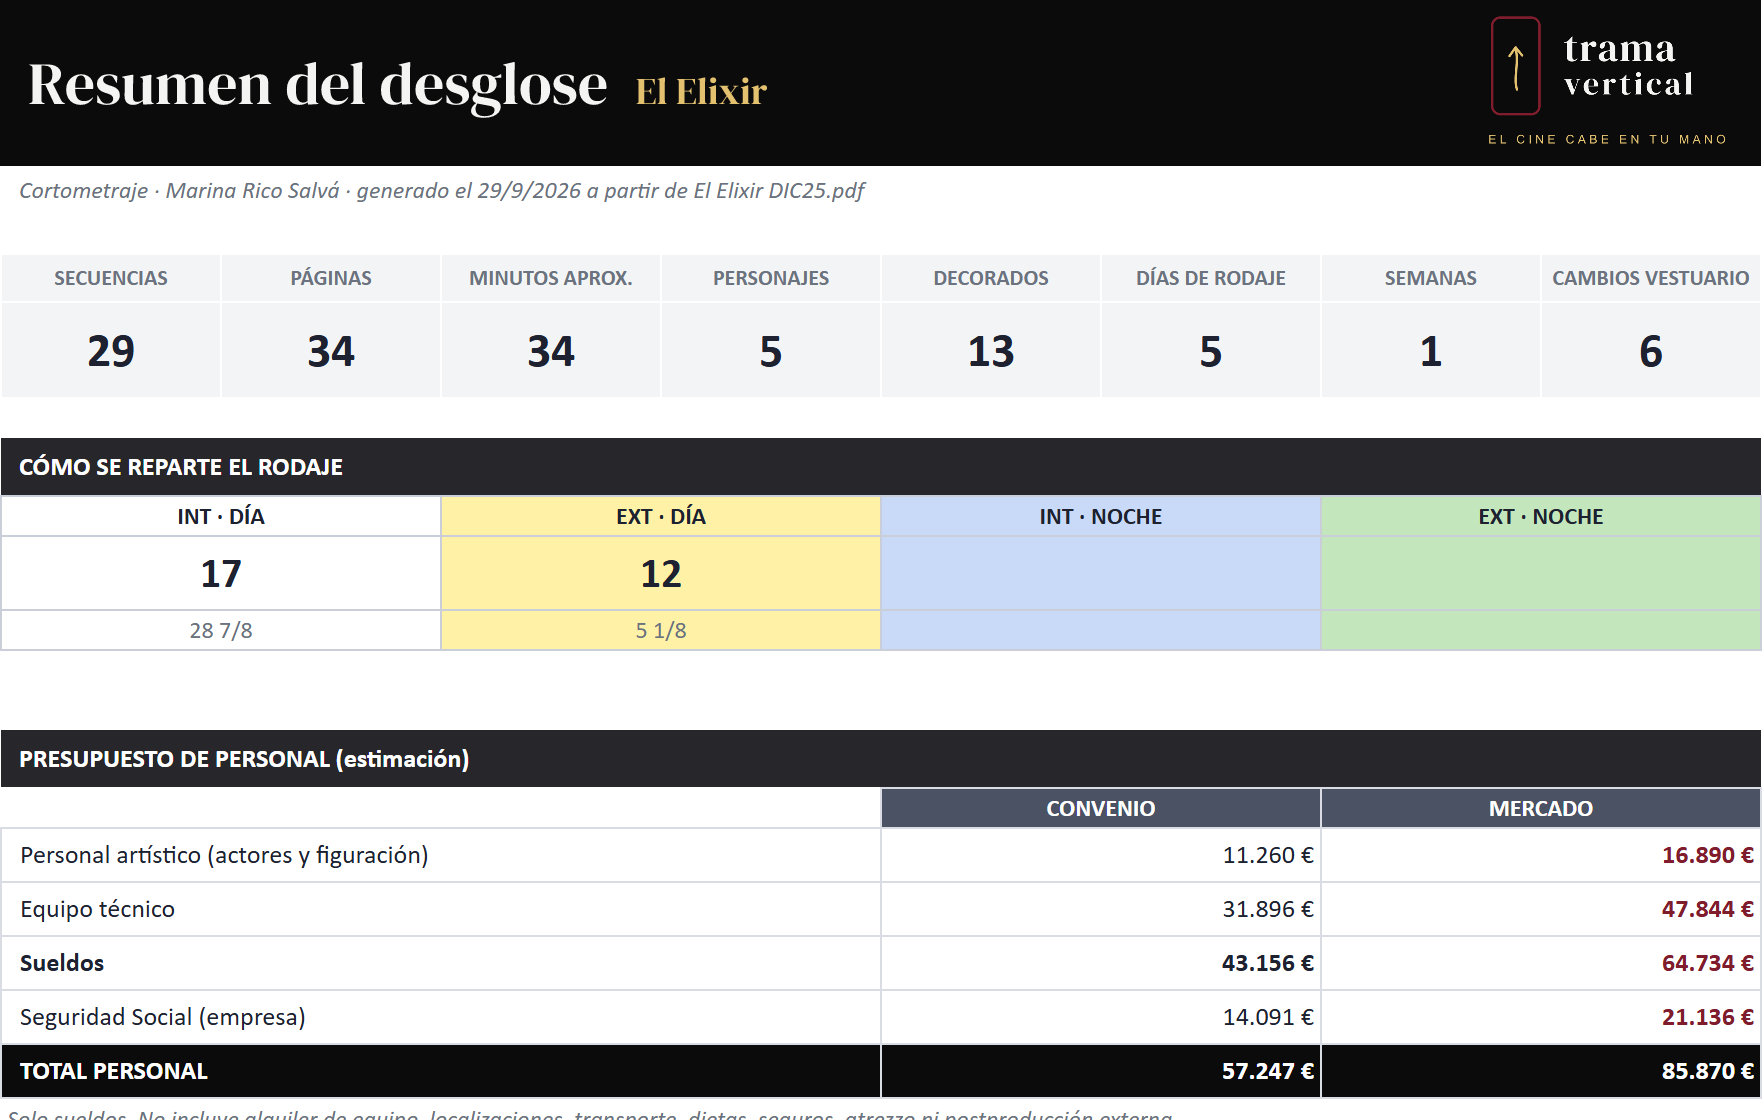Screen dimensions: 1762x1120
Task: Select the Páginas count cell
Action: tap(331, 351)
